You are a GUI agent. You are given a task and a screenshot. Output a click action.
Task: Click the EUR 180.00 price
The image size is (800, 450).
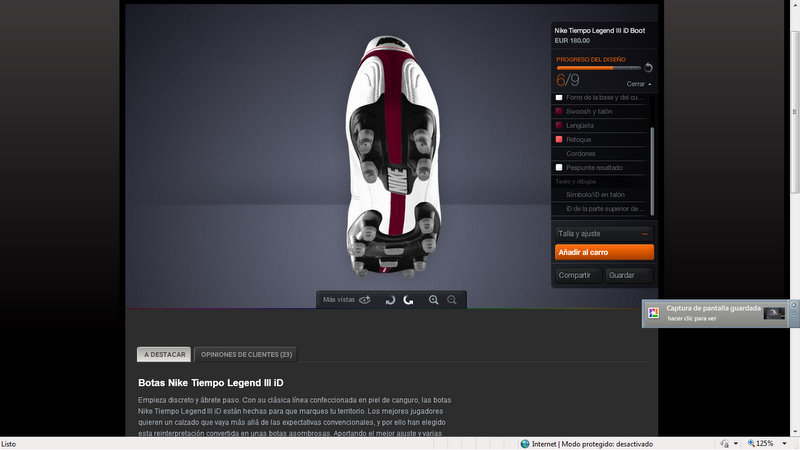(x=572, y=41)
